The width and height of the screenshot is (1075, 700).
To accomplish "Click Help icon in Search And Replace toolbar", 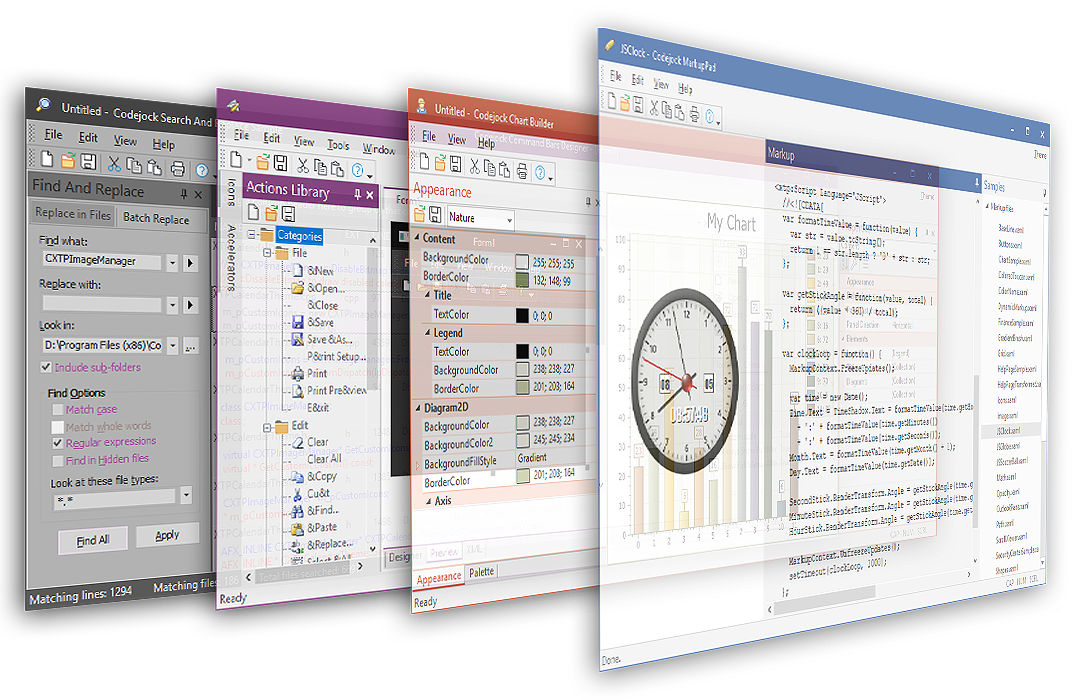I will point(202,170).
